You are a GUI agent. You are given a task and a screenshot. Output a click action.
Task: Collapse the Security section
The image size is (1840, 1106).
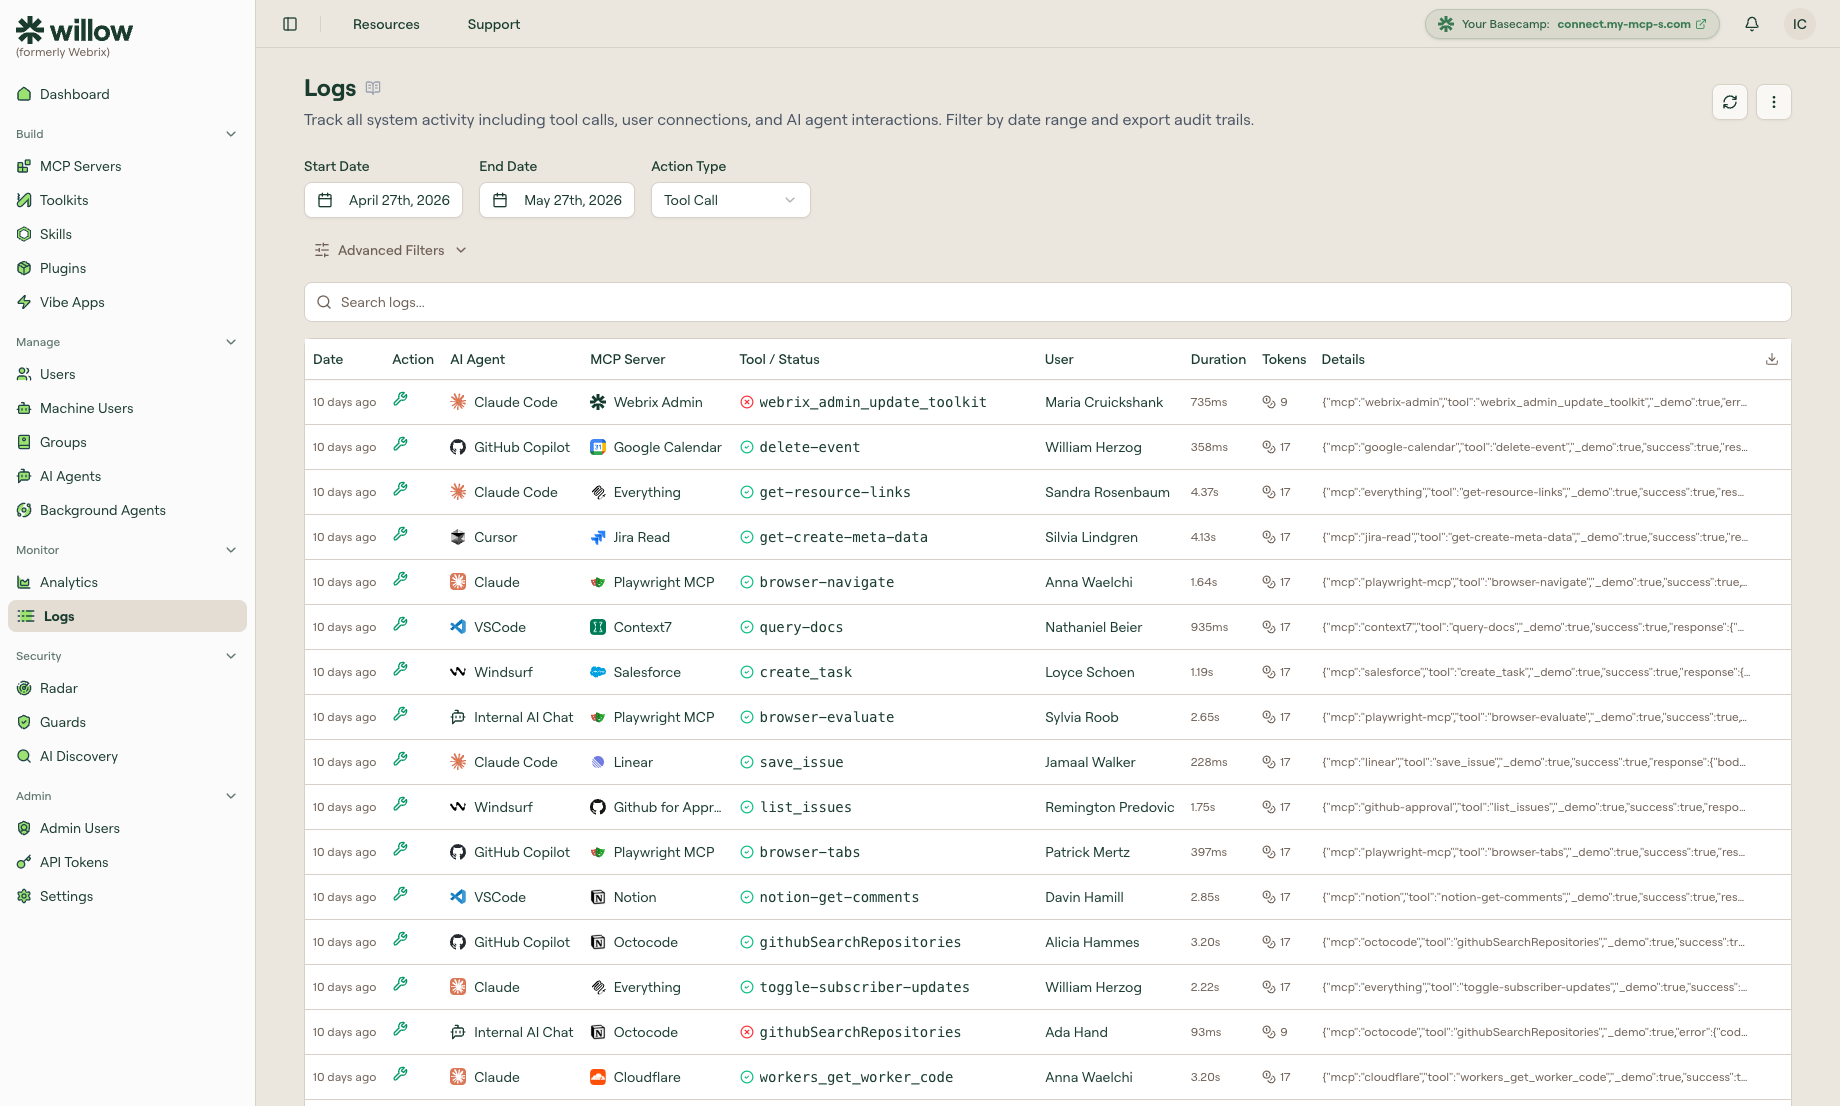[x=231, y=656]
